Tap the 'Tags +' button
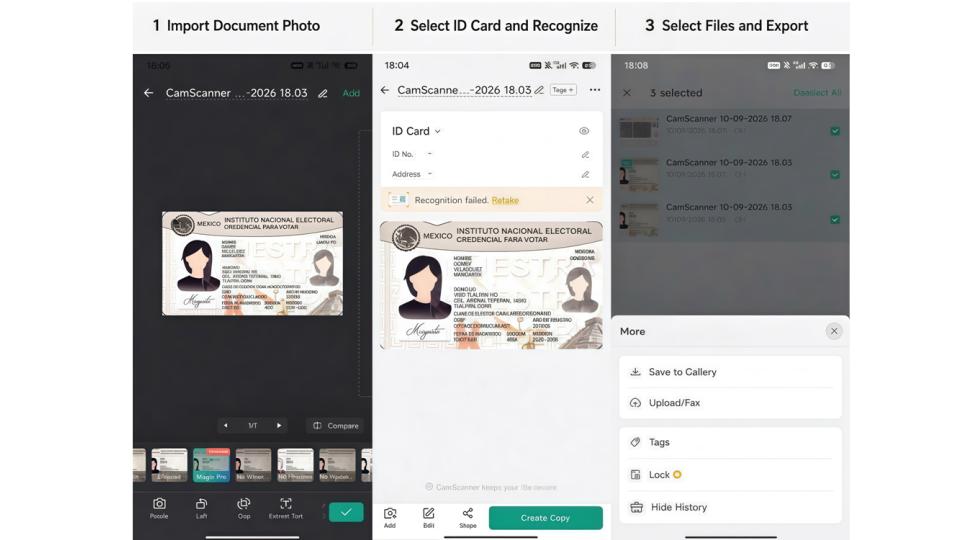Image resolution: width=960 pixels, height=540 pixels. pos(563,90)
